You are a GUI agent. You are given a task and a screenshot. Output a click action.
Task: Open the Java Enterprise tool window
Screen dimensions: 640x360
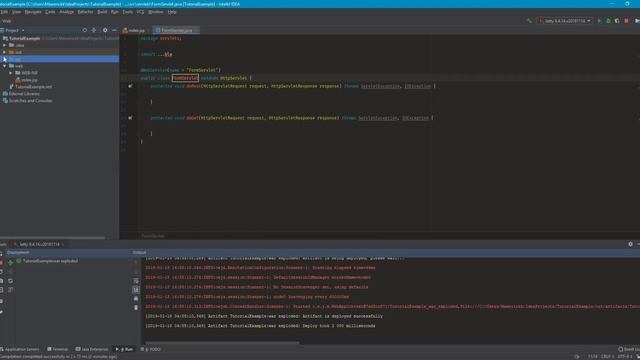coord(92,349)
